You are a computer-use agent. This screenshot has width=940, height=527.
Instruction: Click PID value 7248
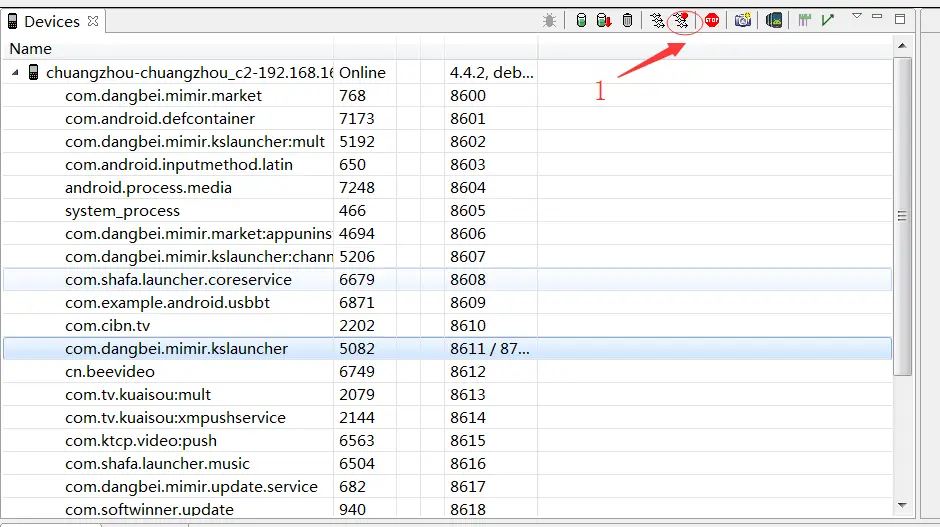[357, 188]
